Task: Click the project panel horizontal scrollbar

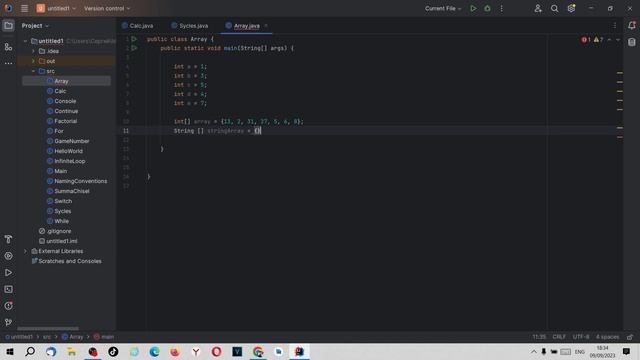Action: pos(48,329)
